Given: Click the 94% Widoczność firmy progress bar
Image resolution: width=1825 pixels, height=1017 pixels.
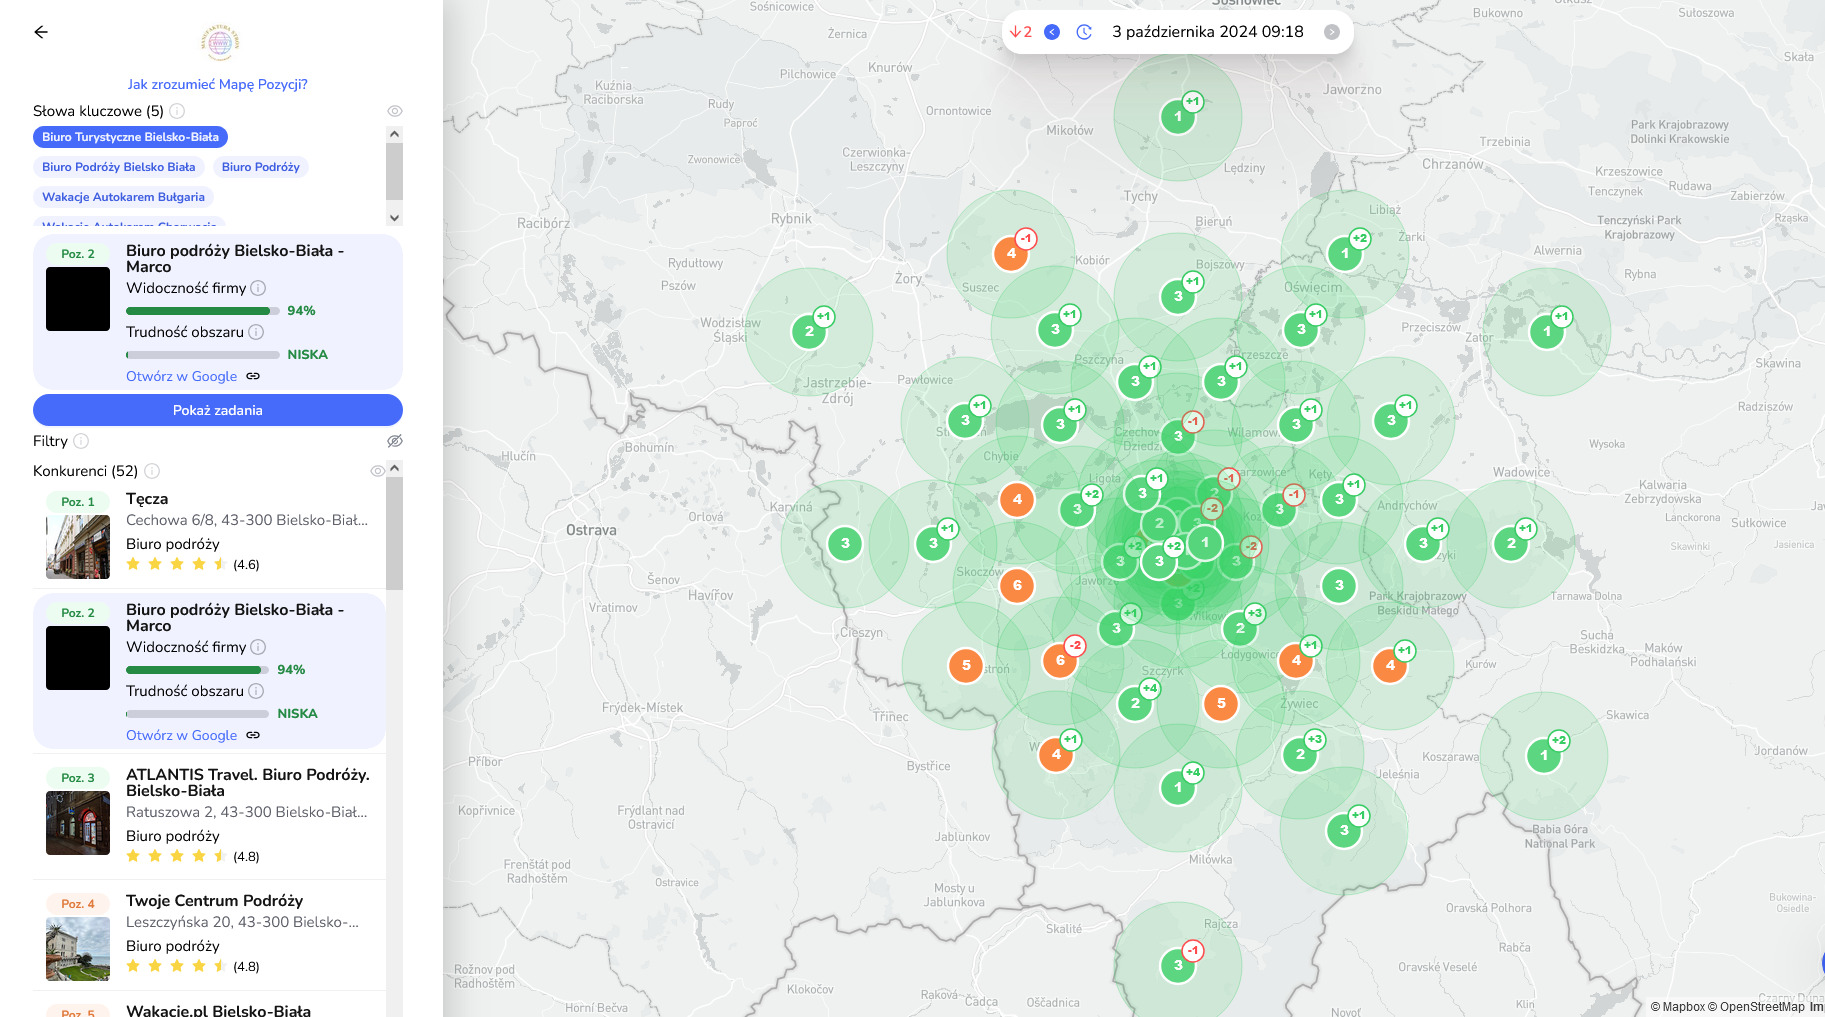Looking at the screenshot, I should [200, 310].
